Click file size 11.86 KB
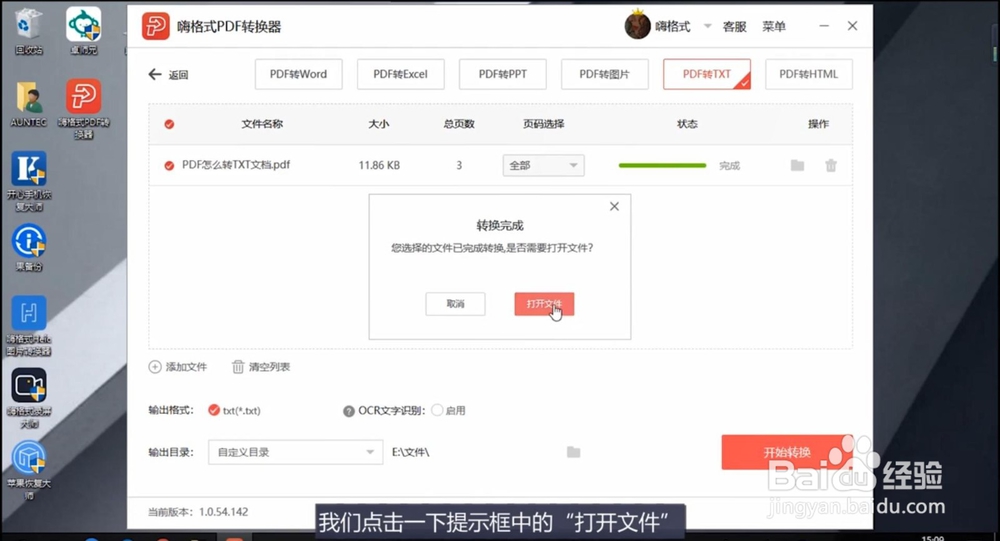This screenshot has width=1000, height=541. tap(379, 165)
